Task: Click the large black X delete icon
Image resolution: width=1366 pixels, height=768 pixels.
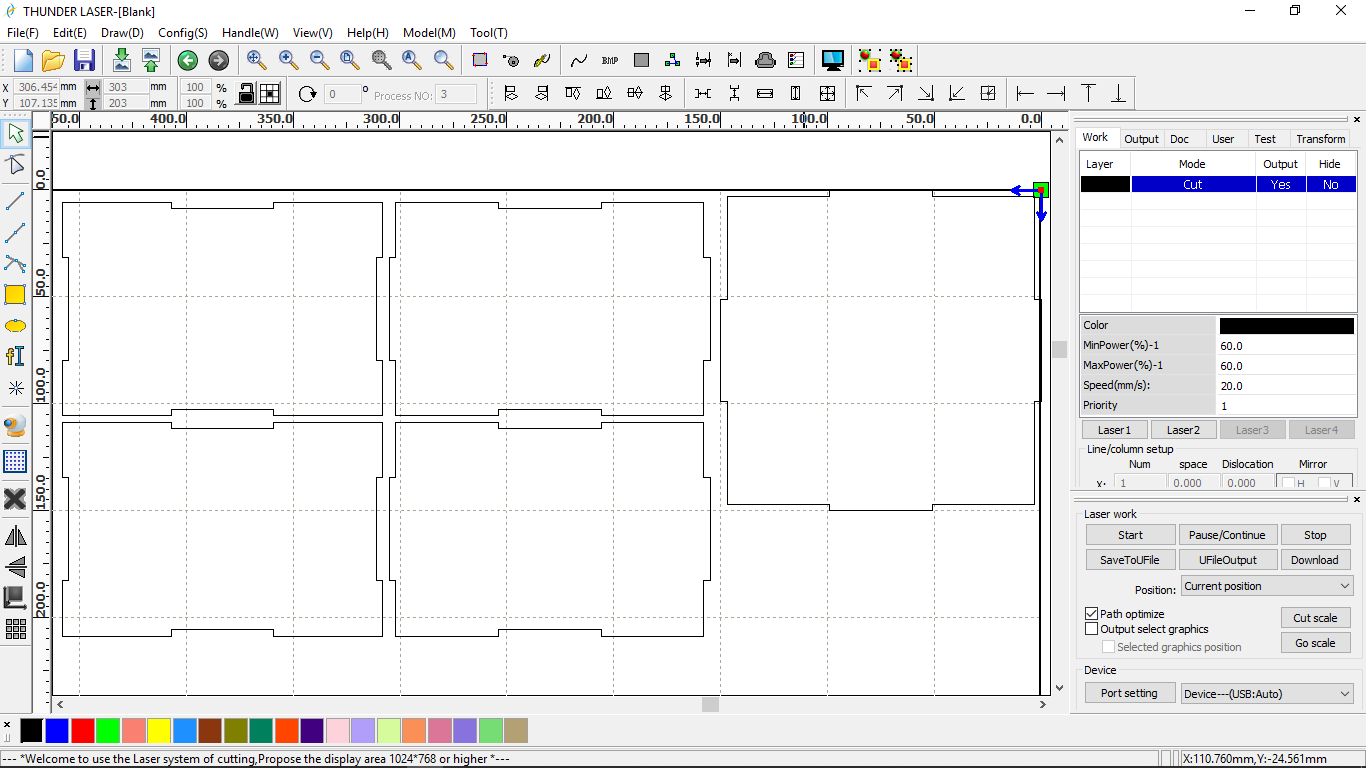Action: [x=15, y=499]
